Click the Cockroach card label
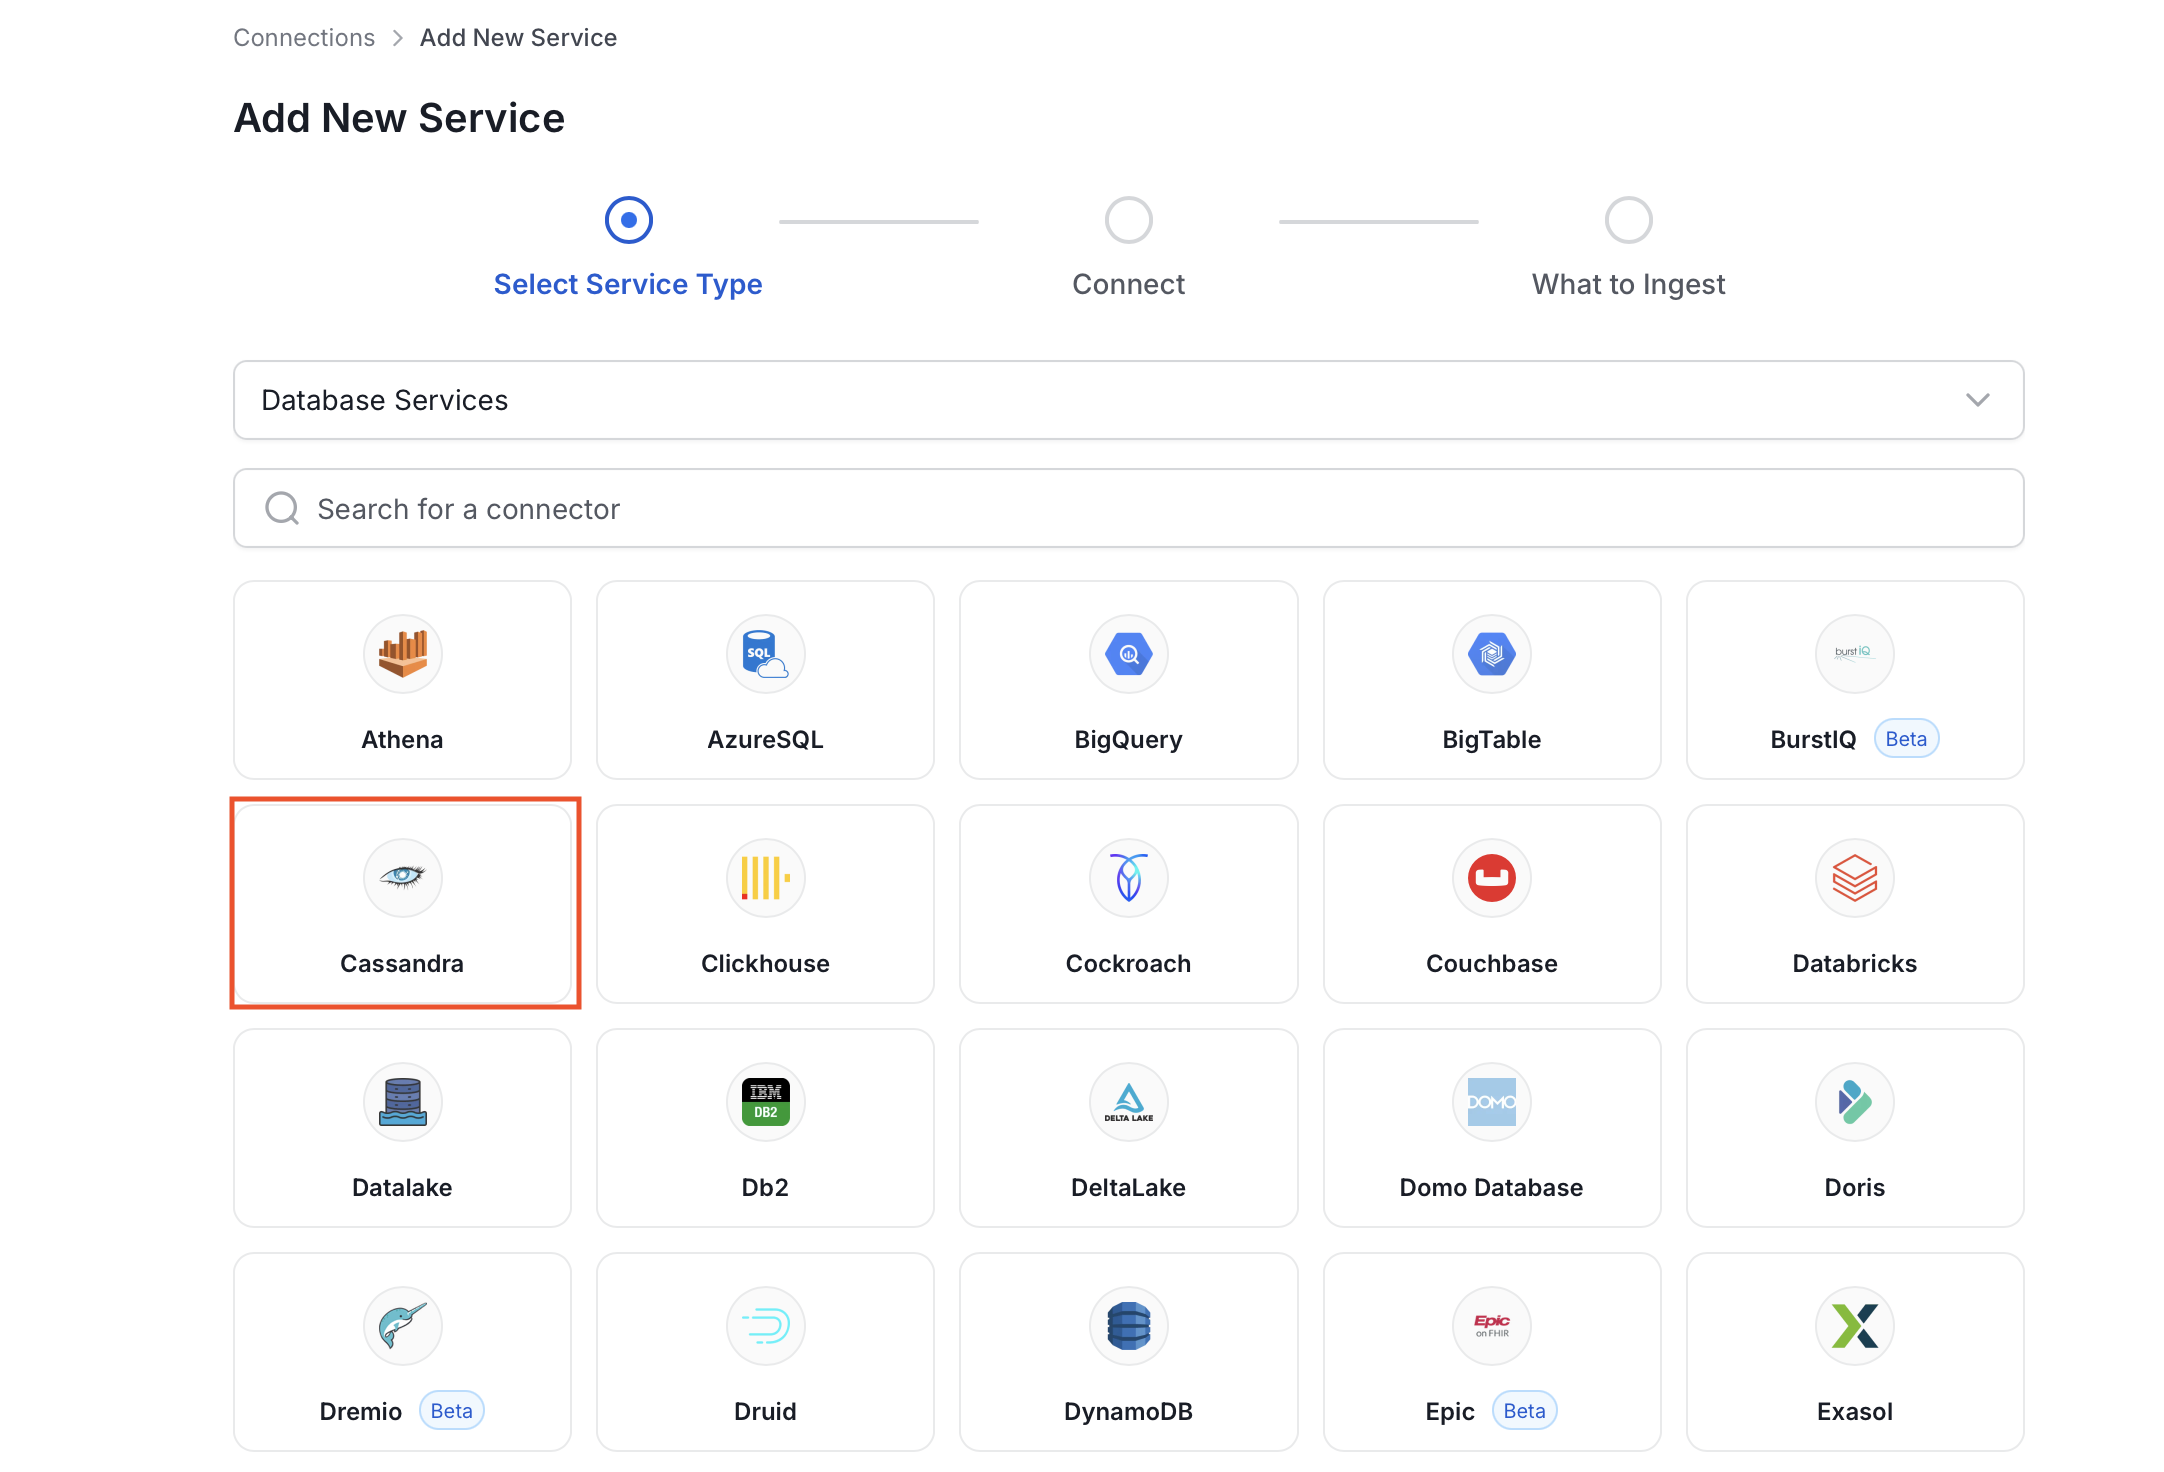Image resolution: width=2164 pixels, height=1472 pixels. 1129,963
